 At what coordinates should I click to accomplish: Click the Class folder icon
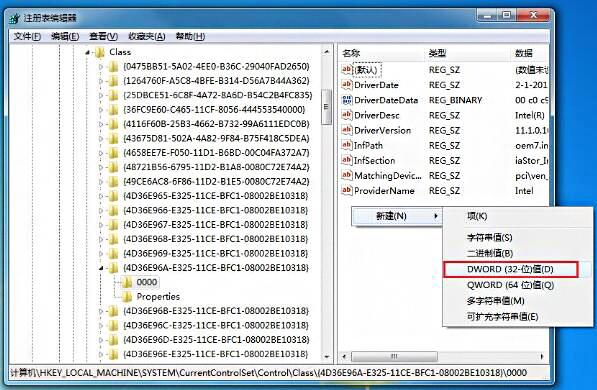point(100,52)
